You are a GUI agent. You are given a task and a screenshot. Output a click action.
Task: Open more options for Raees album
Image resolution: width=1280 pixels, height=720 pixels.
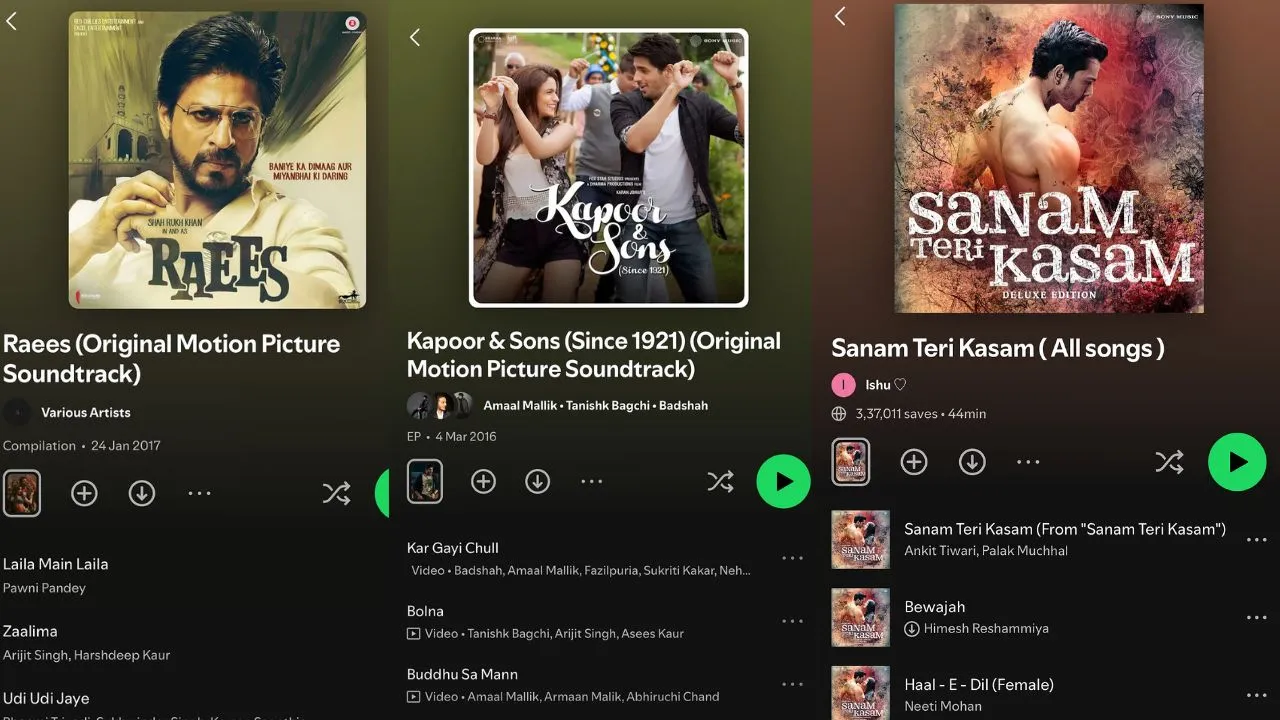point(200,493)
